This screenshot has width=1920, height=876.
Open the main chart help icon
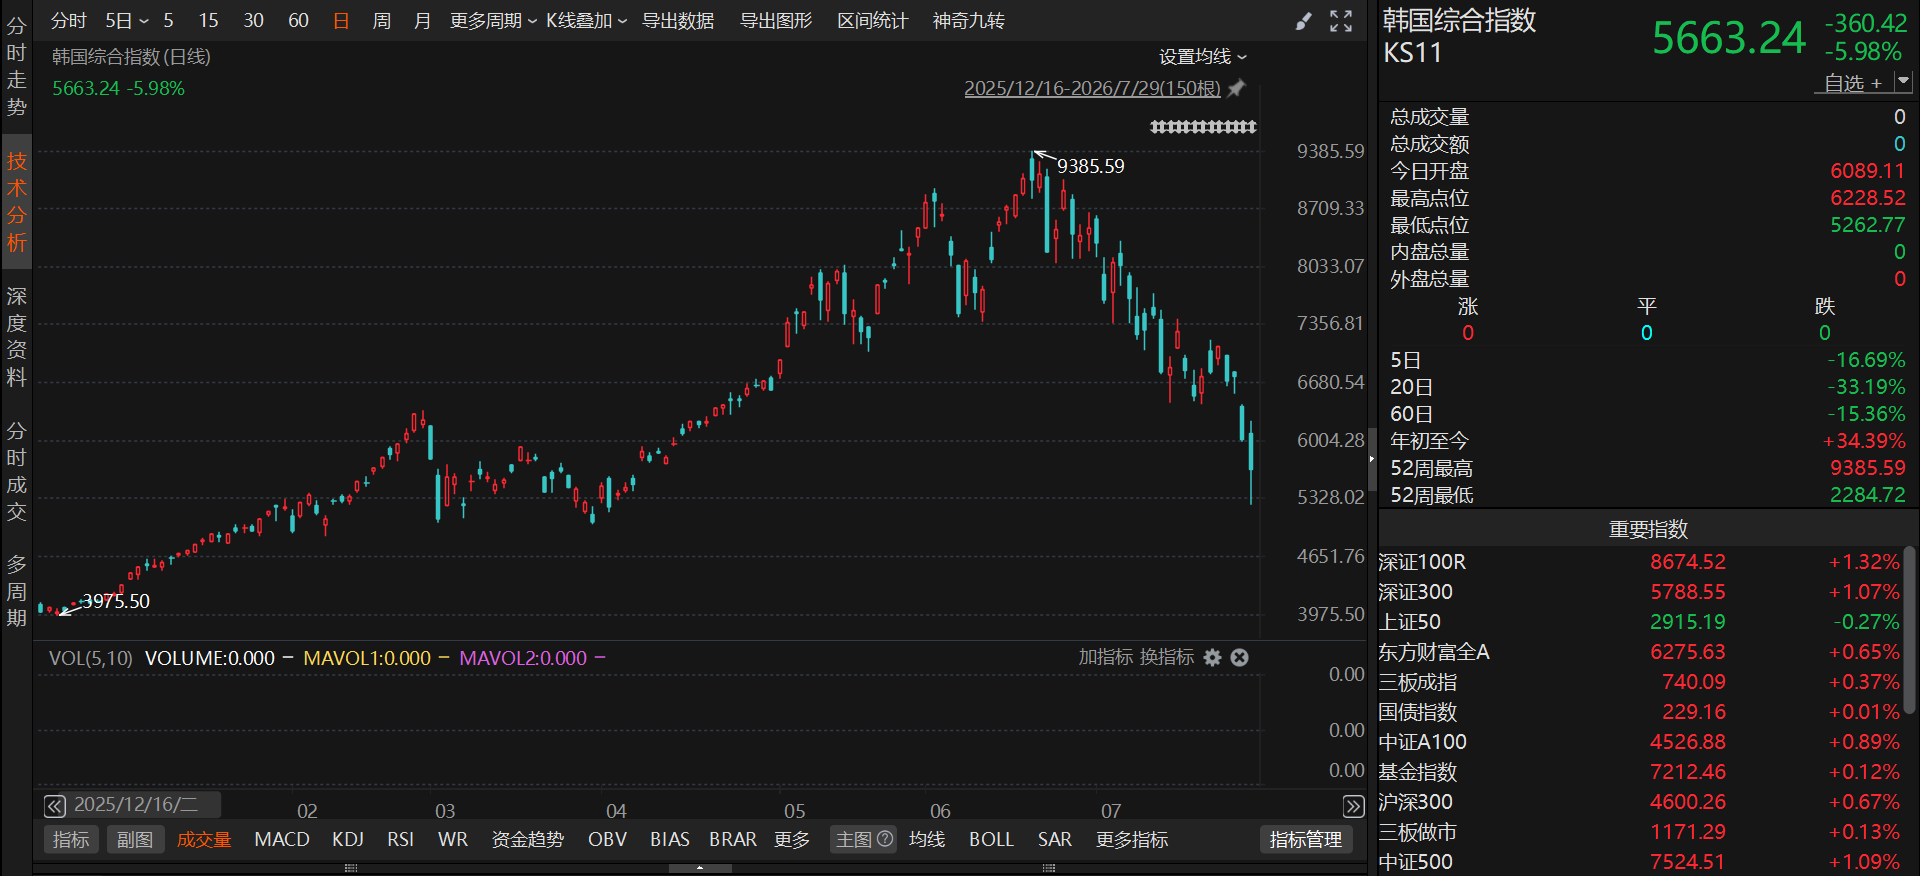point(885,839)
